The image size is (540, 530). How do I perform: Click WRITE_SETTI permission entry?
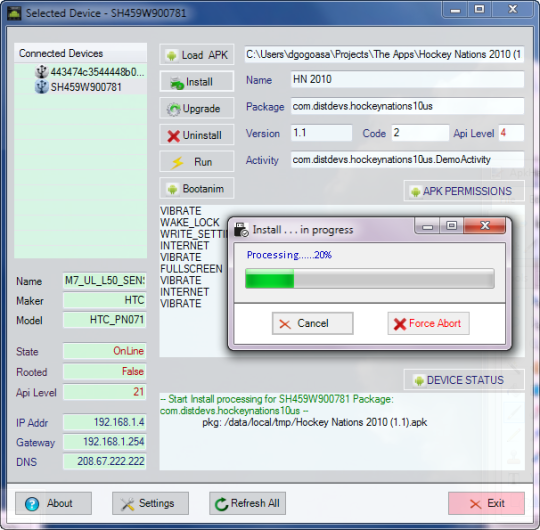click(194, 234)
